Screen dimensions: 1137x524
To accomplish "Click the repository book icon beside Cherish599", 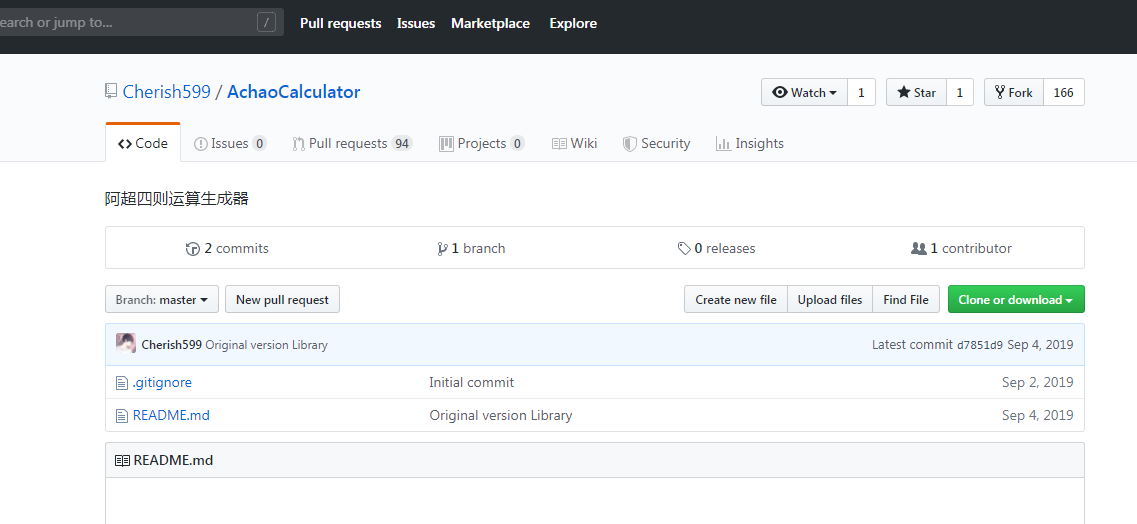I will pos(111,91).
